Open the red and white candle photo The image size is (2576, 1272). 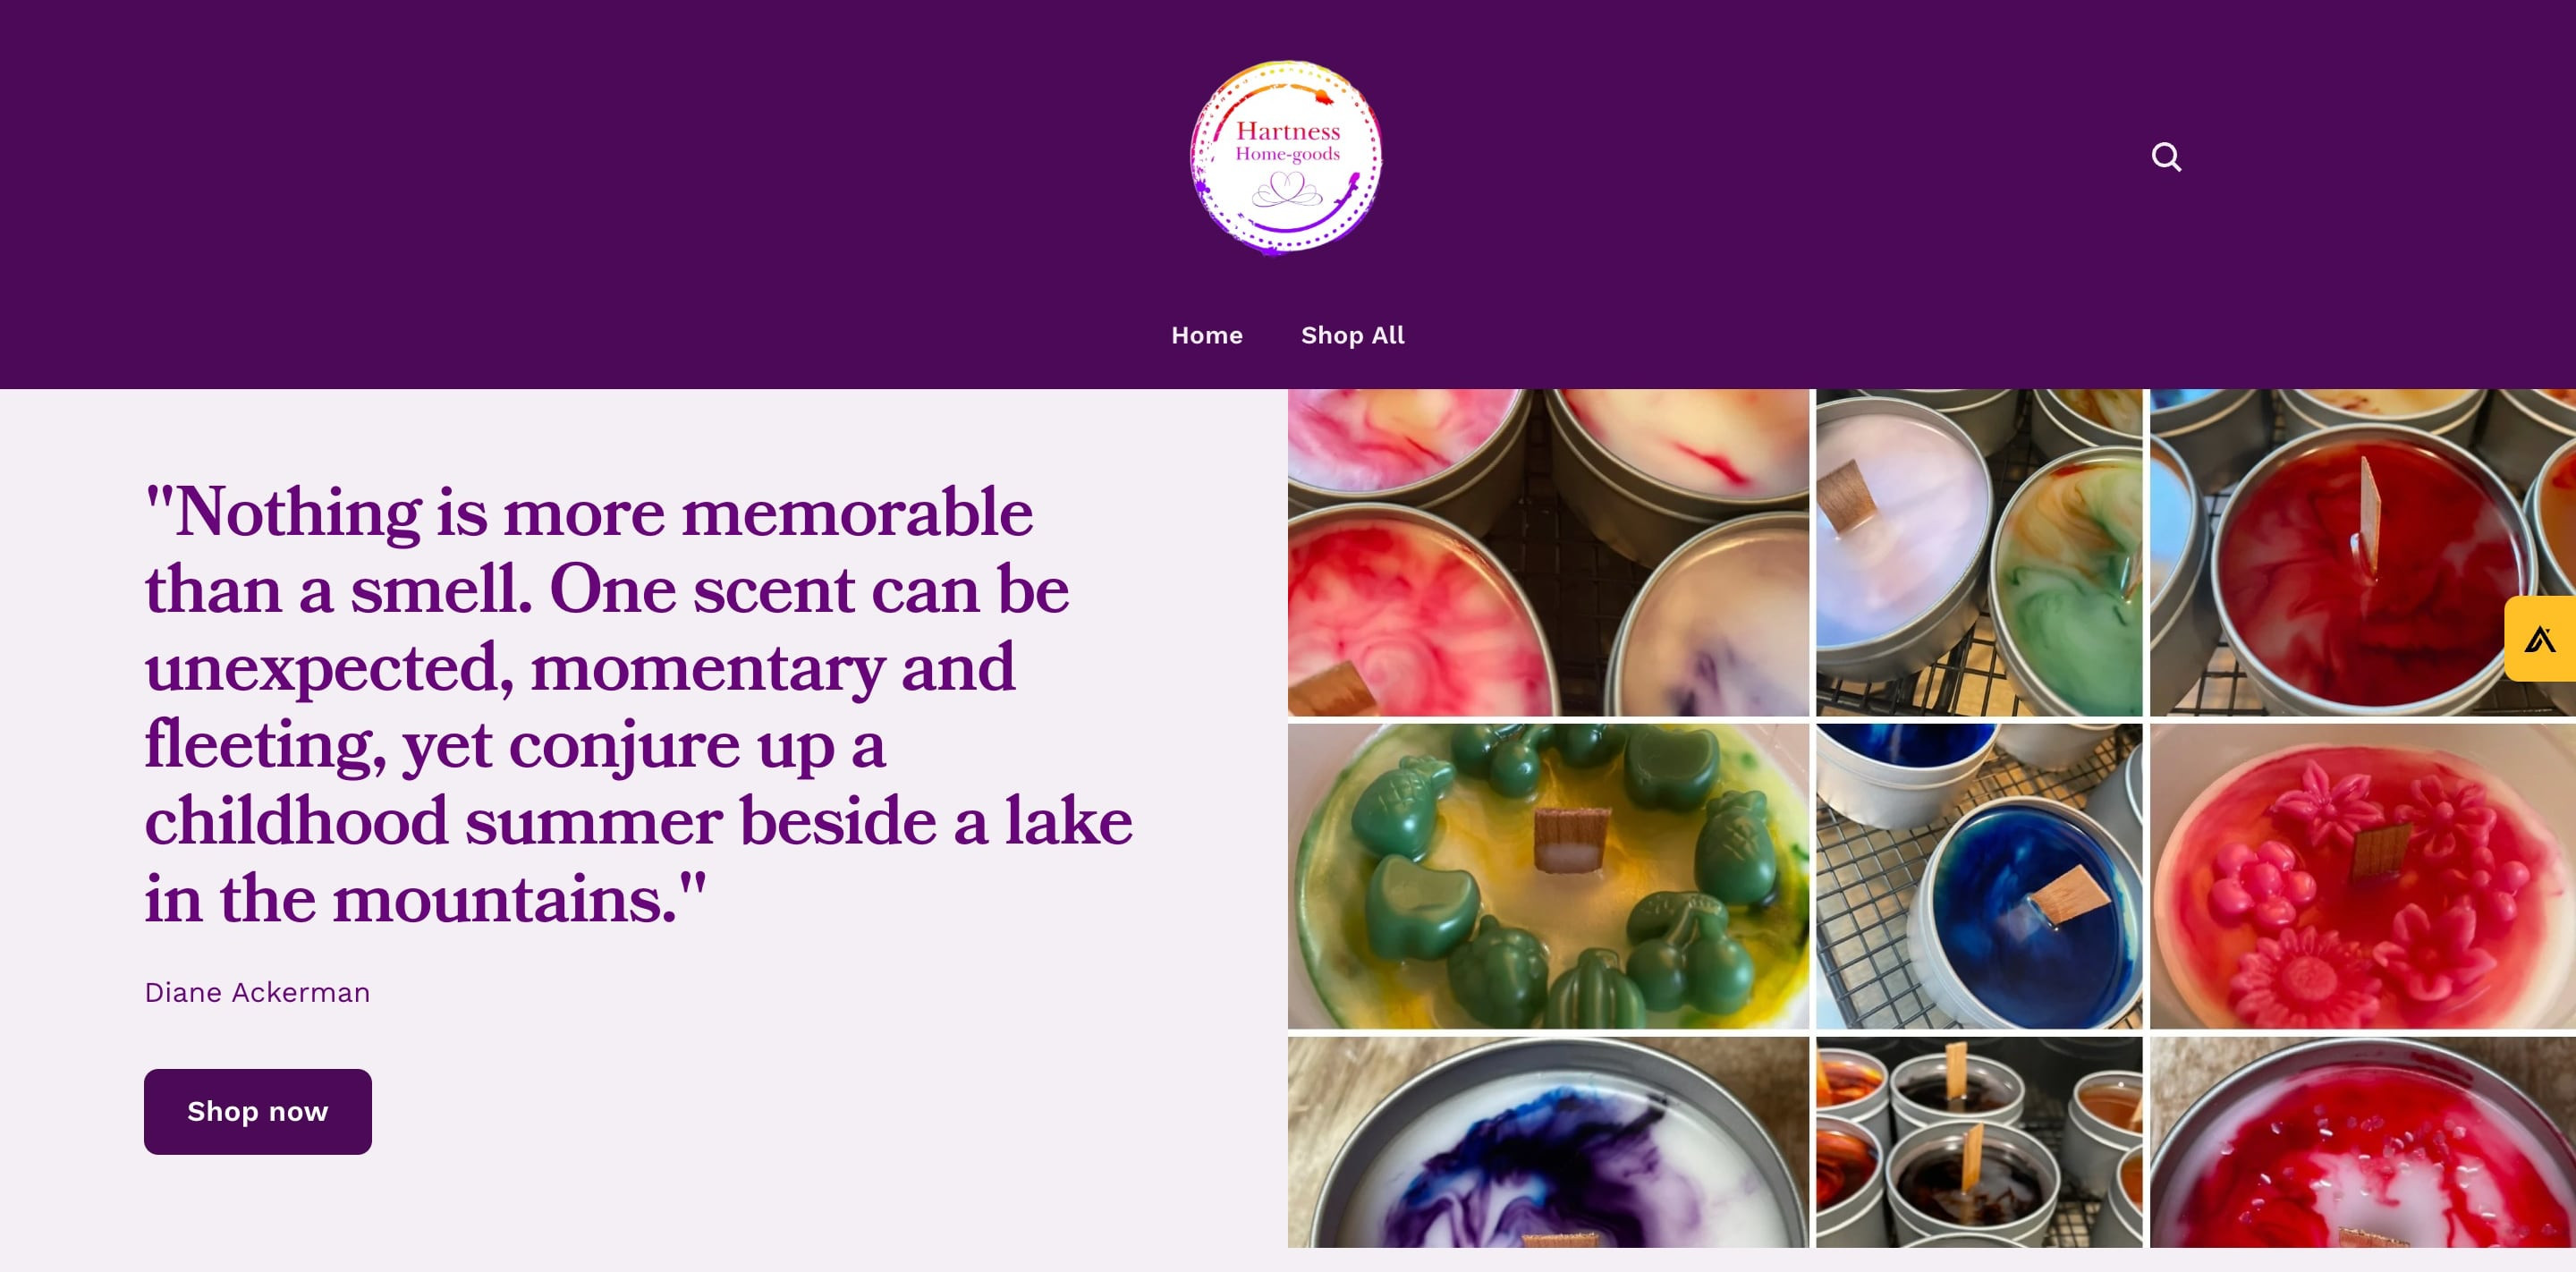2363,1141
